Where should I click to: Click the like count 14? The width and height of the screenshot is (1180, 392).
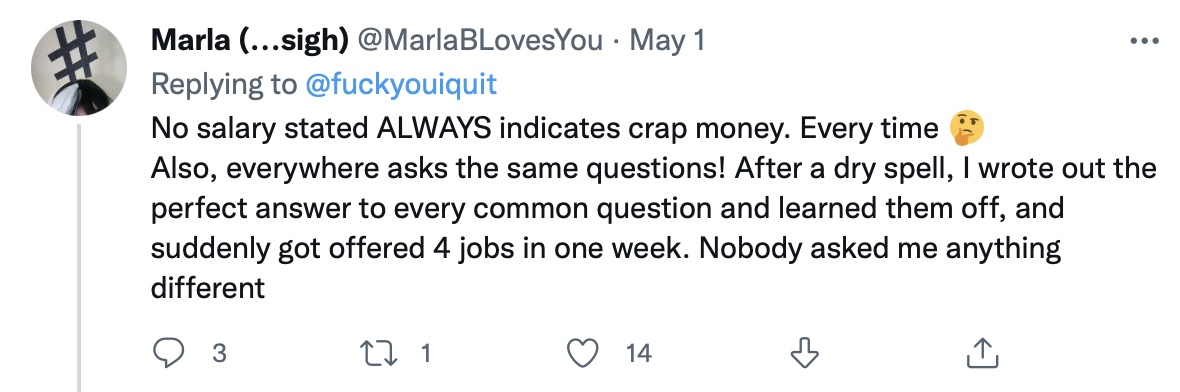638,353
